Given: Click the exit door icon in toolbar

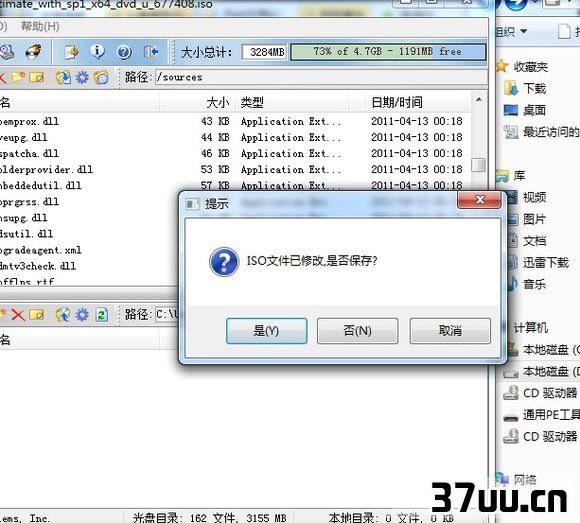Looking at the screenshot, I should click(151, 52).
